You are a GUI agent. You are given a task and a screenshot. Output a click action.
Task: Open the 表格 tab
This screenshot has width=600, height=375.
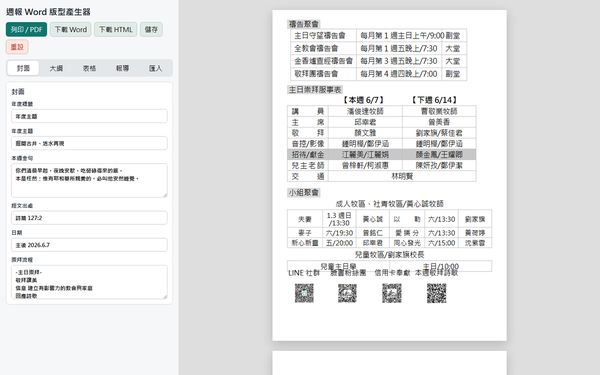[89, 68]
